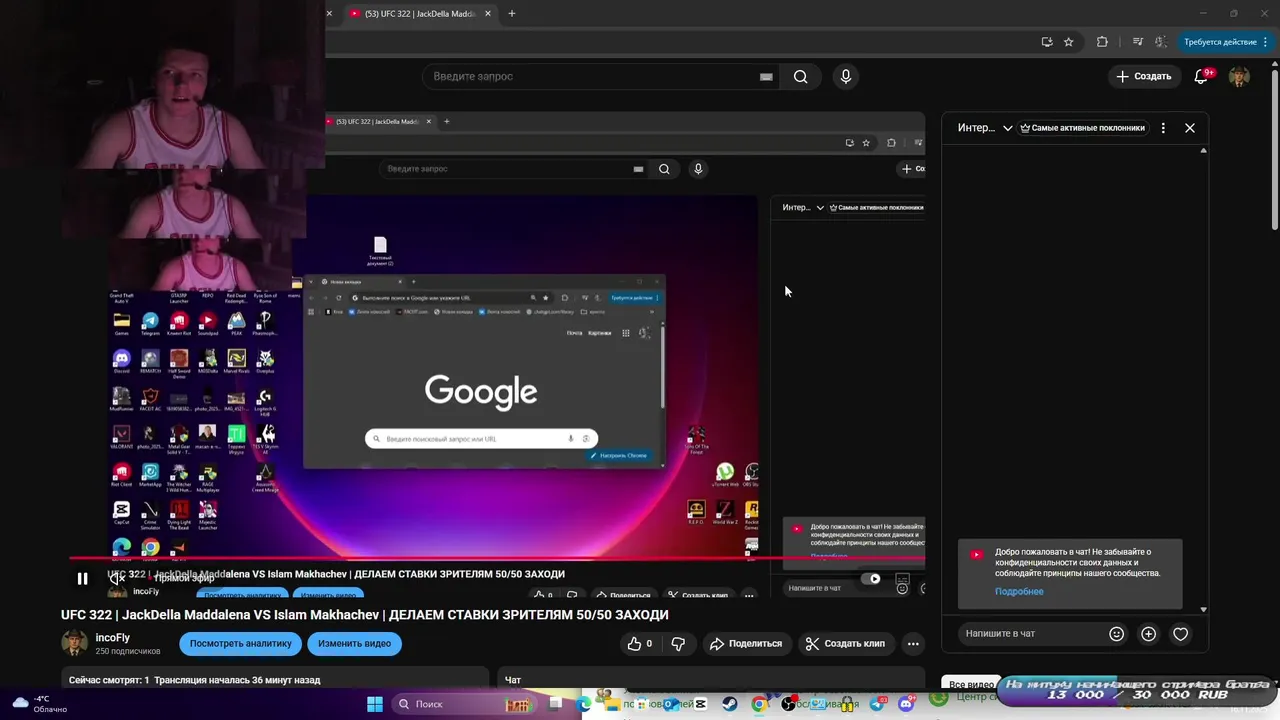Like the video with thumbs up
This screenshot has height=720, width=1280.
640,643
